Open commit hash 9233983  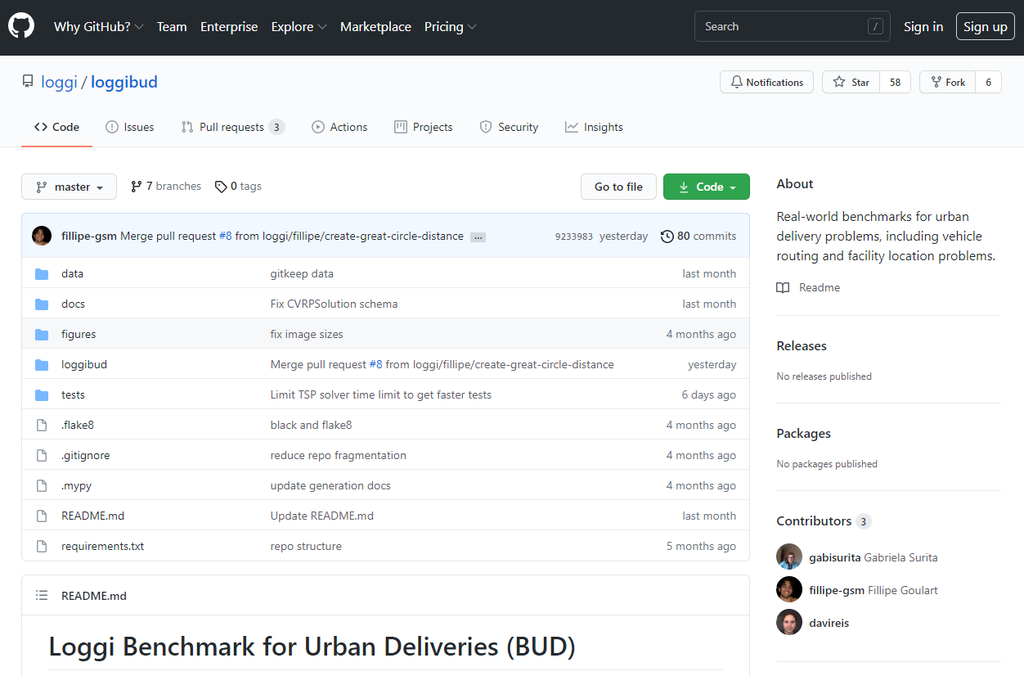tap(573, 236)
